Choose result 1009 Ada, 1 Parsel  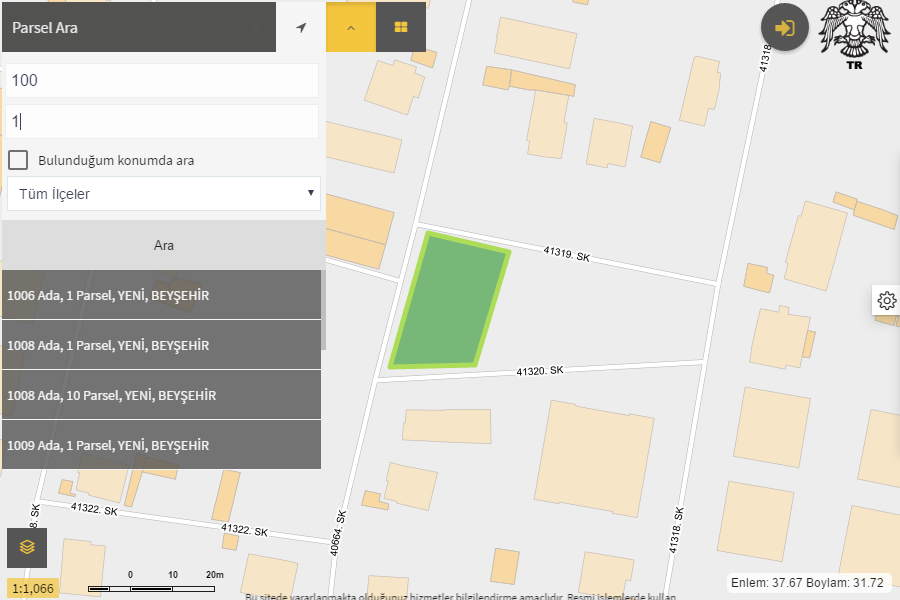pyautogui.click(x=162, y=445)
